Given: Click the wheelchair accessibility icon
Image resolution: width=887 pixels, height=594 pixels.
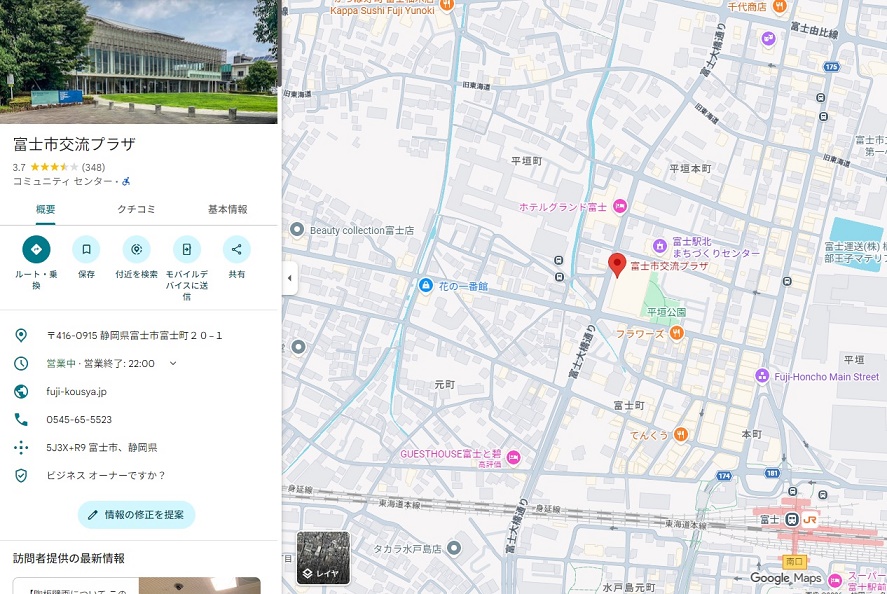Looking at the screenshot, I should coord(126,182).
